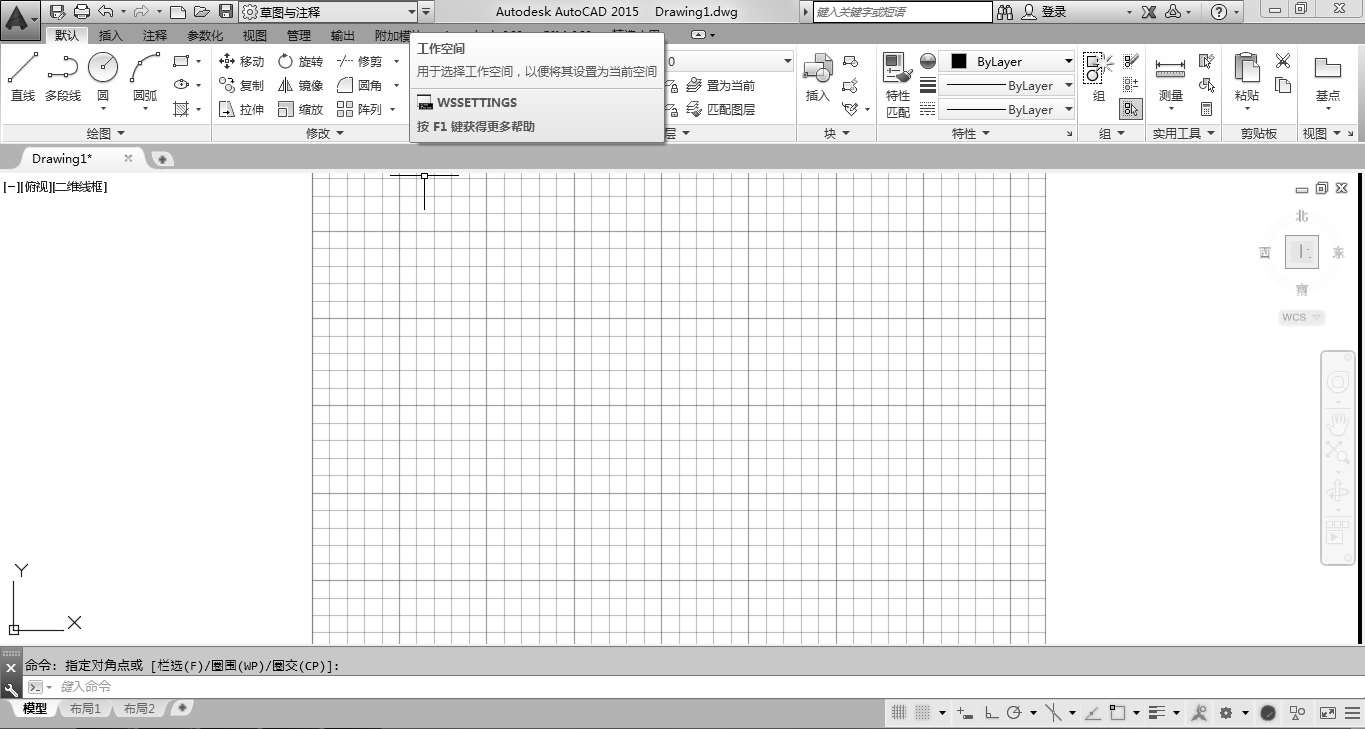Open the 测量 (Measure) tool

[1171, 78]
